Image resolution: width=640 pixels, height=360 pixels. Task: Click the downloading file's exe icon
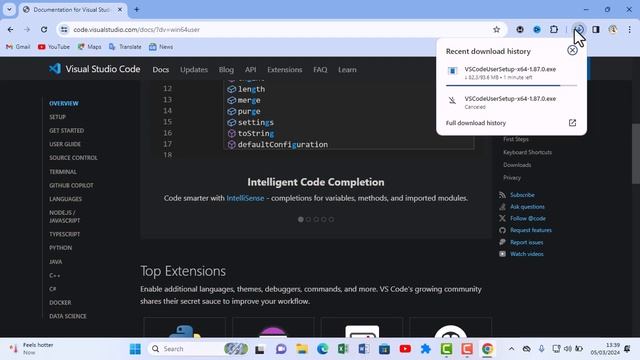coord(452,71)
